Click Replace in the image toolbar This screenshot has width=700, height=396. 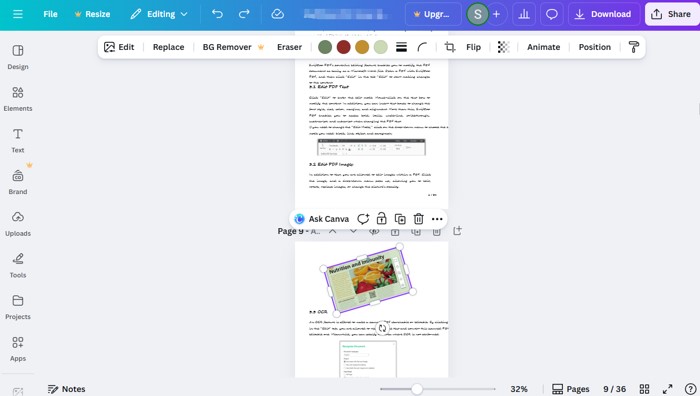point(168,47)
